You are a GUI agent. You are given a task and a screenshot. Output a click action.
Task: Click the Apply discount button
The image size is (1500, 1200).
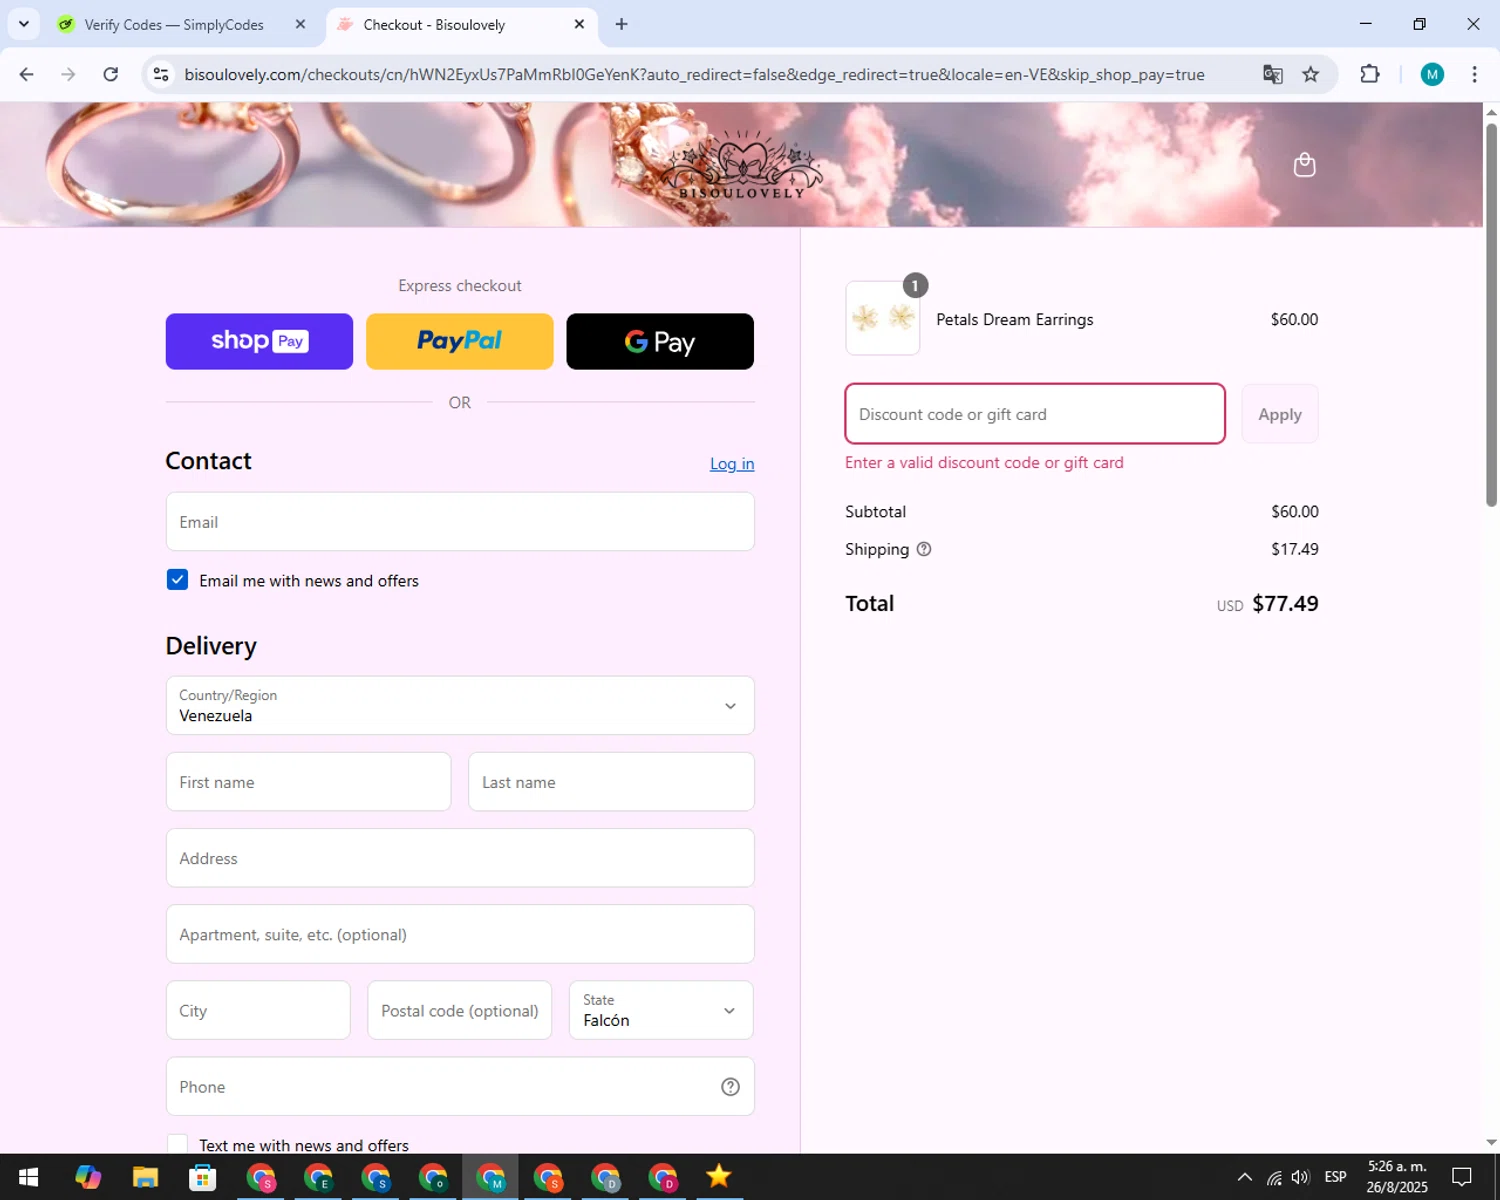pyautogui.click(x=1280, y=414)
